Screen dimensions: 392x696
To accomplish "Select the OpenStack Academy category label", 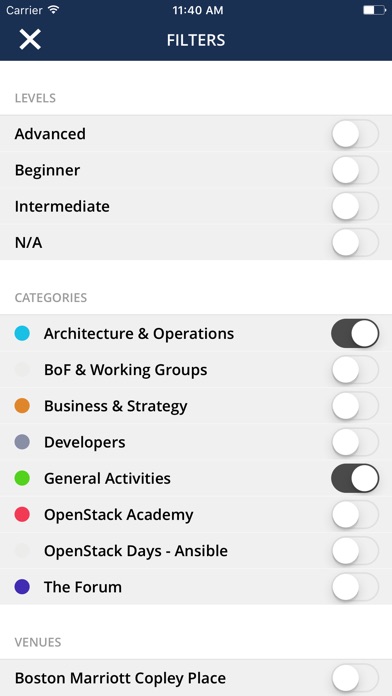I will click(119, 515).
